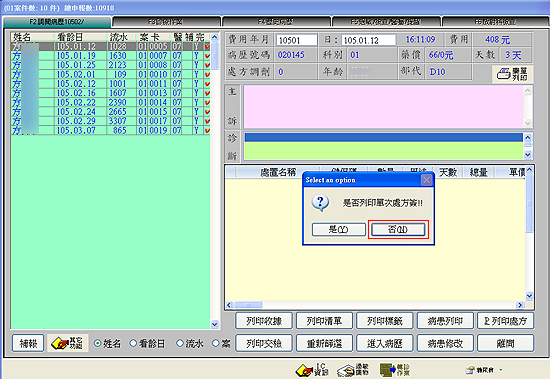The image size is (550, 379).
Task: Click the question mark icon in dialog
Action: 321,203
